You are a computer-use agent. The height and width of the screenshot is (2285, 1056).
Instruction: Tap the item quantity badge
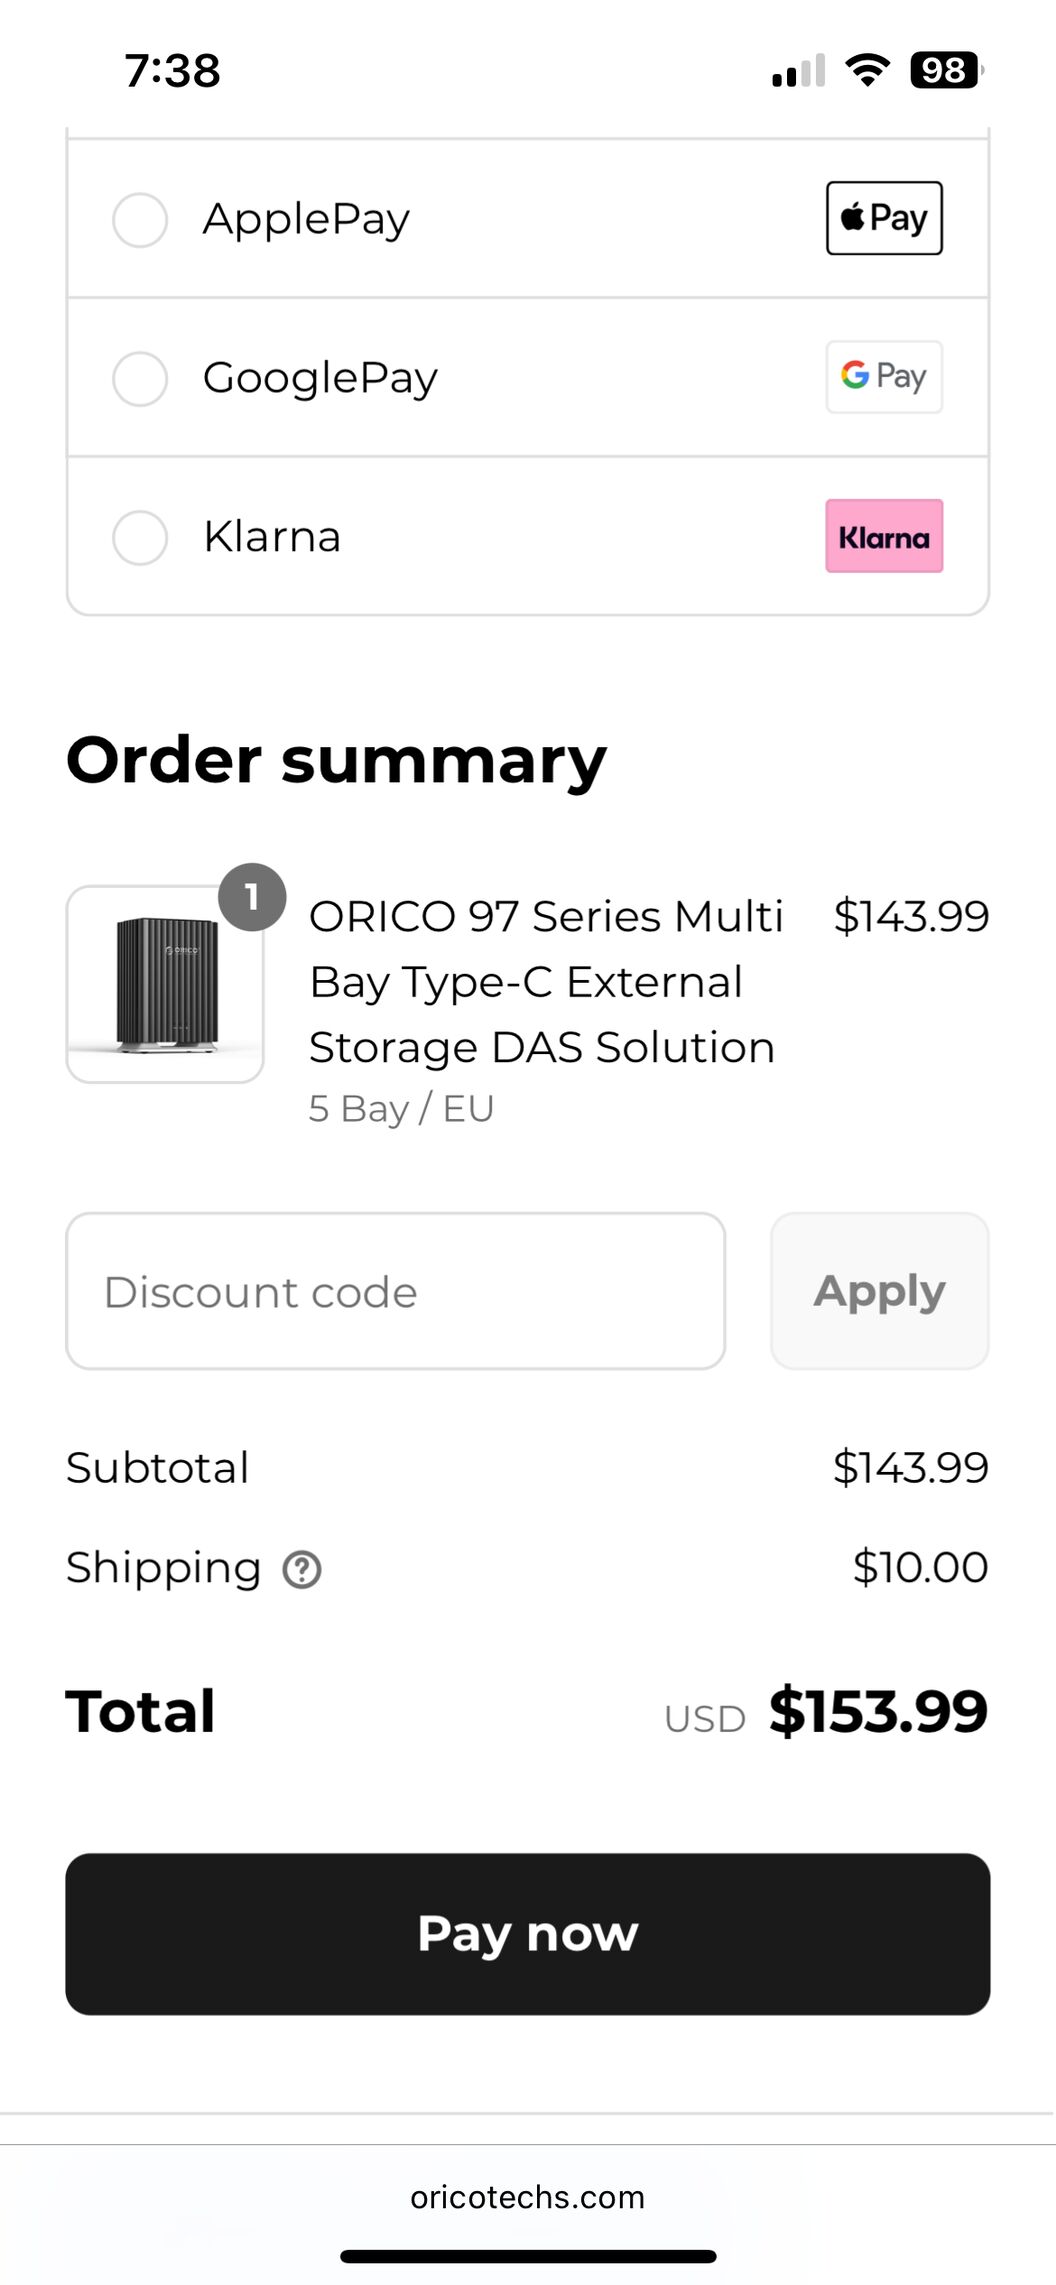click(x=252, y=897)
